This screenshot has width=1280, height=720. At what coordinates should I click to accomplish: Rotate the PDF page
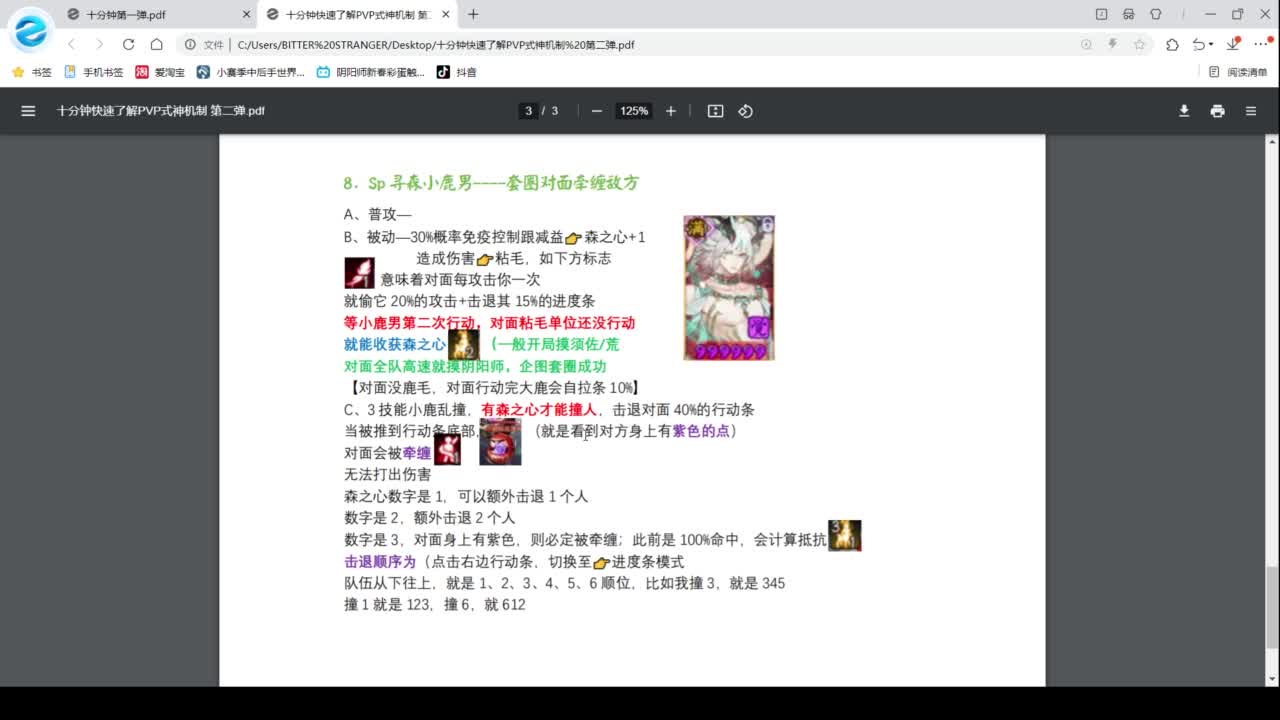click(x=746, y=111)
